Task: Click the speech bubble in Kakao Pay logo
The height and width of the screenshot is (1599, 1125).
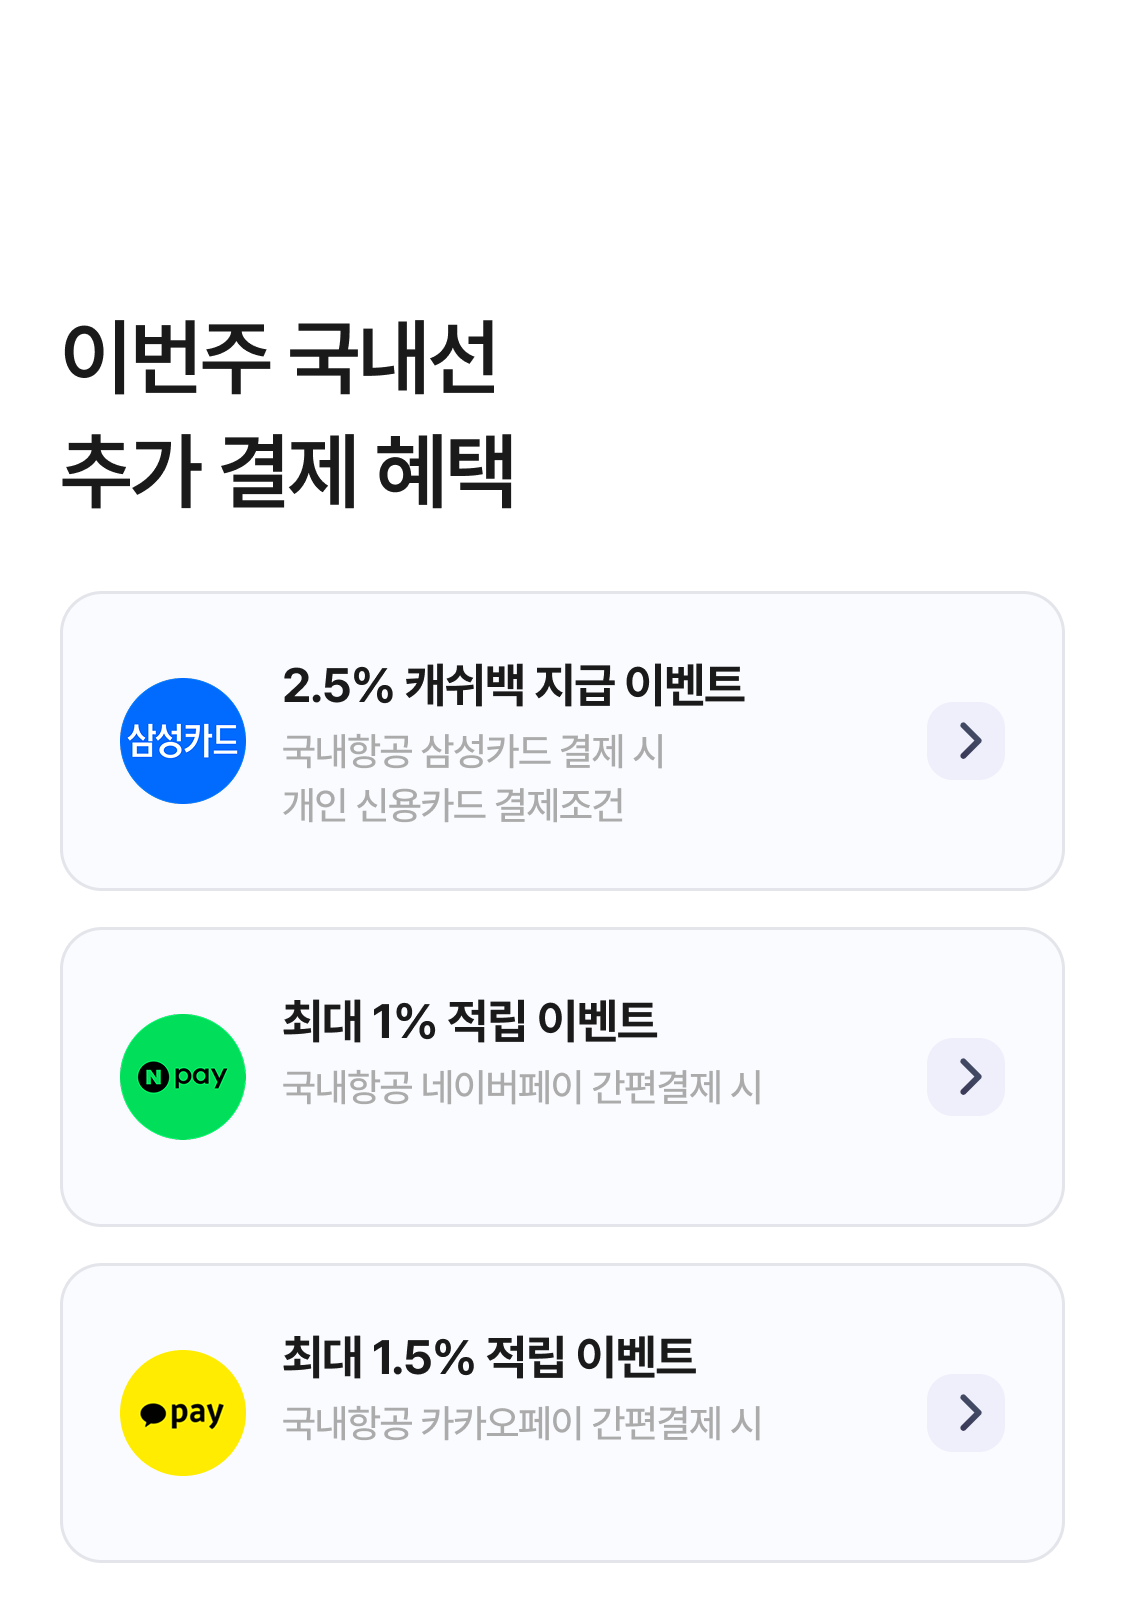Action: (153, 1414)
